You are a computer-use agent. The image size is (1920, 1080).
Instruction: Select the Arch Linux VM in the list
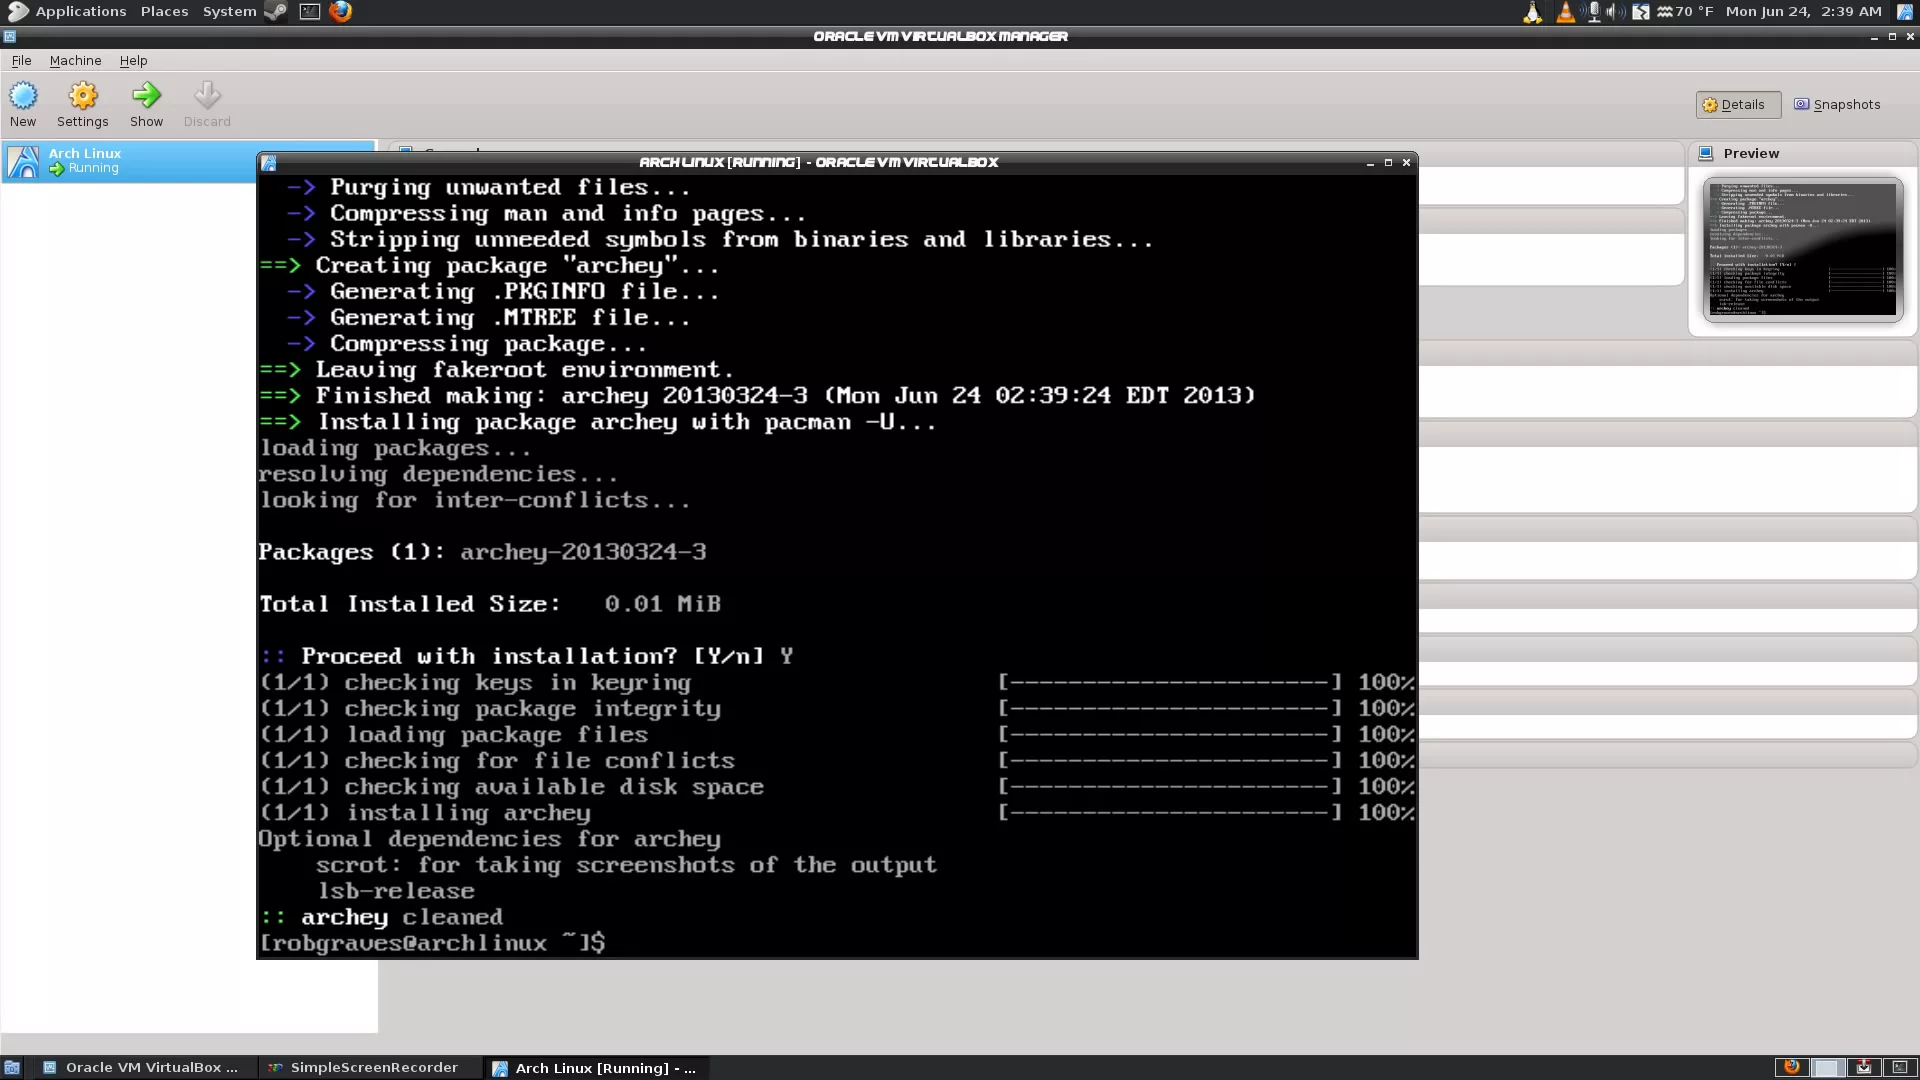130,161
